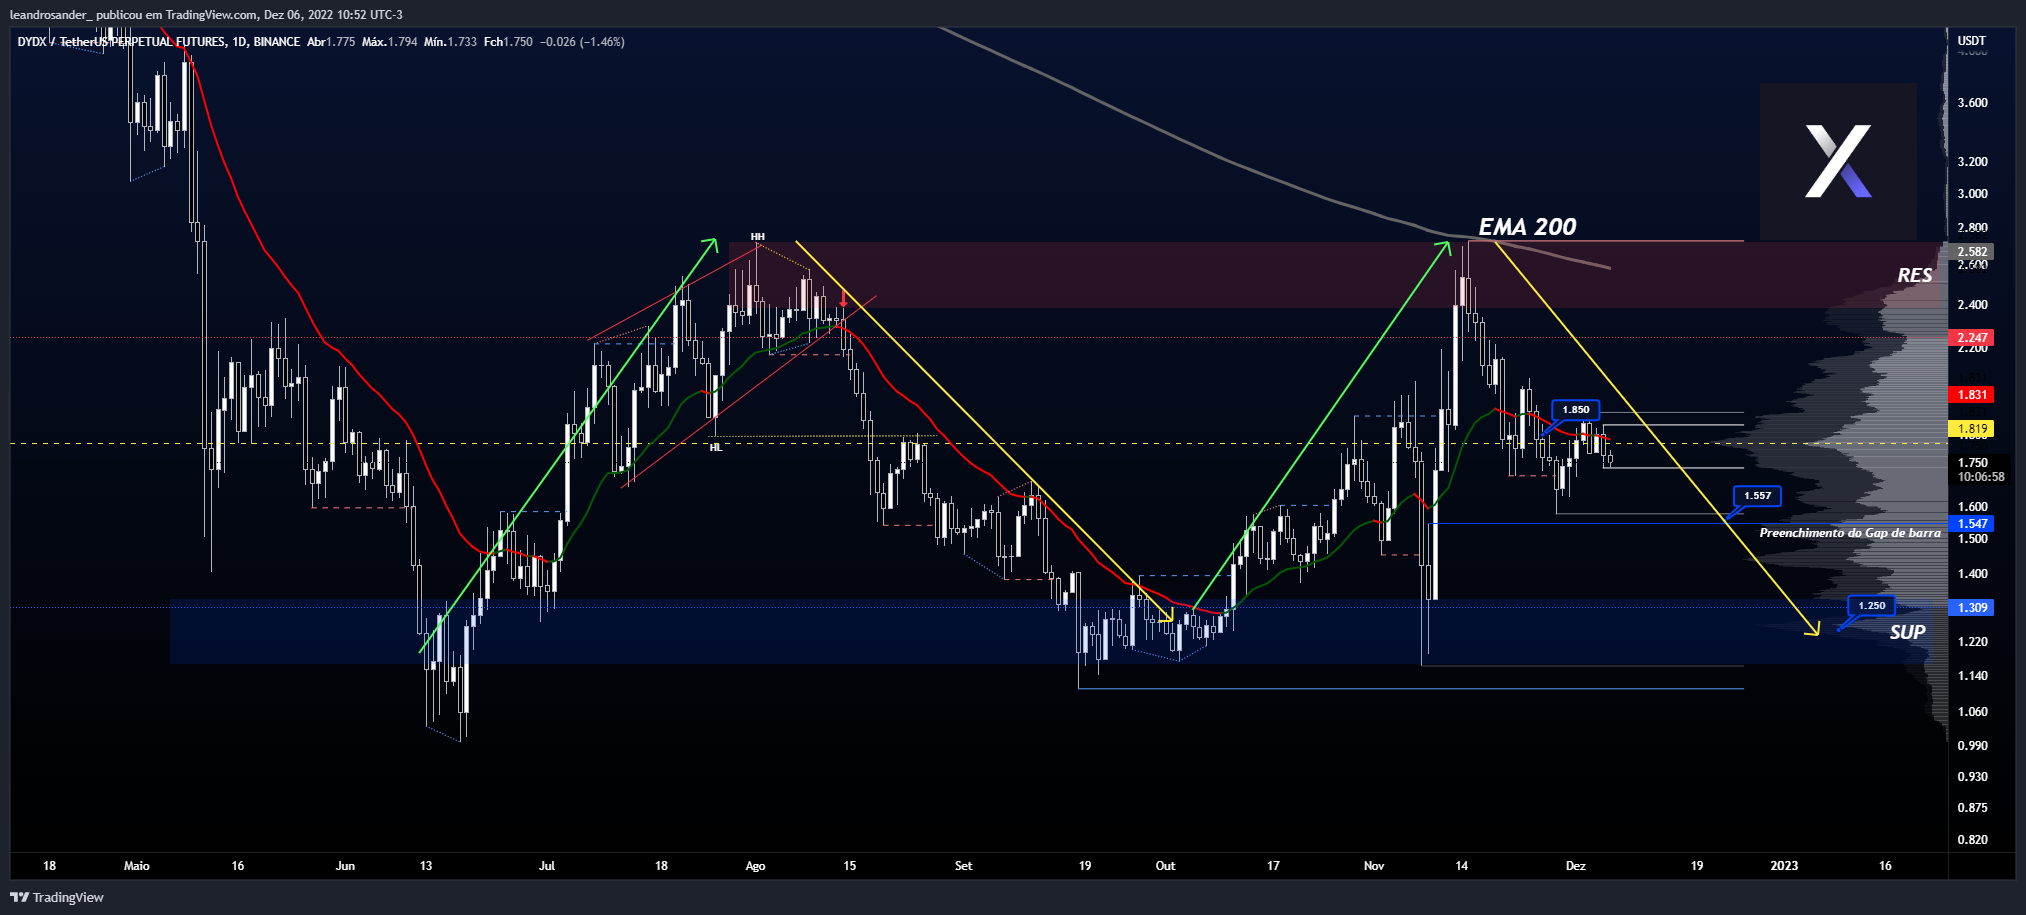Viewport: 2026px width, 915px height.
Task: Click the 1.819 yellow price axis tag
Action: 1972,429
